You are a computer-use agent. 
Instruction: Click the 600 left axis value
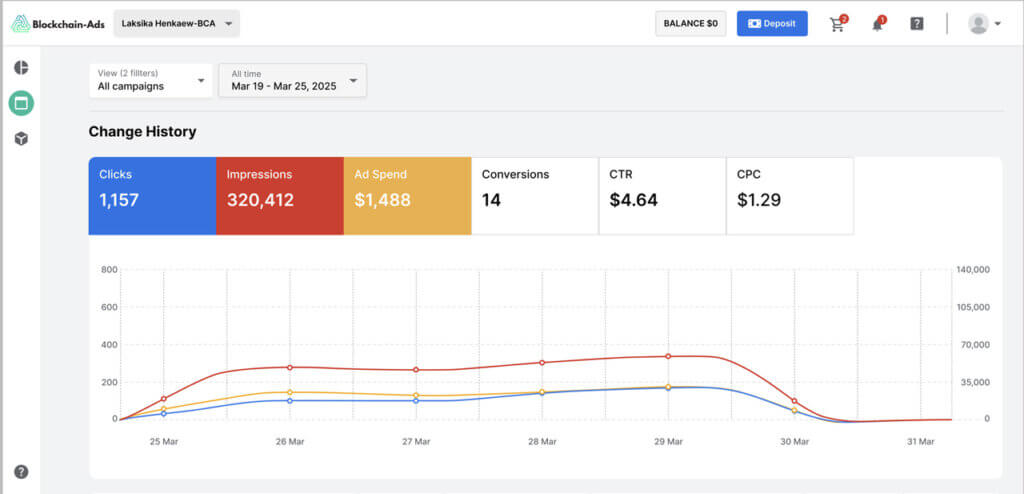109,307
